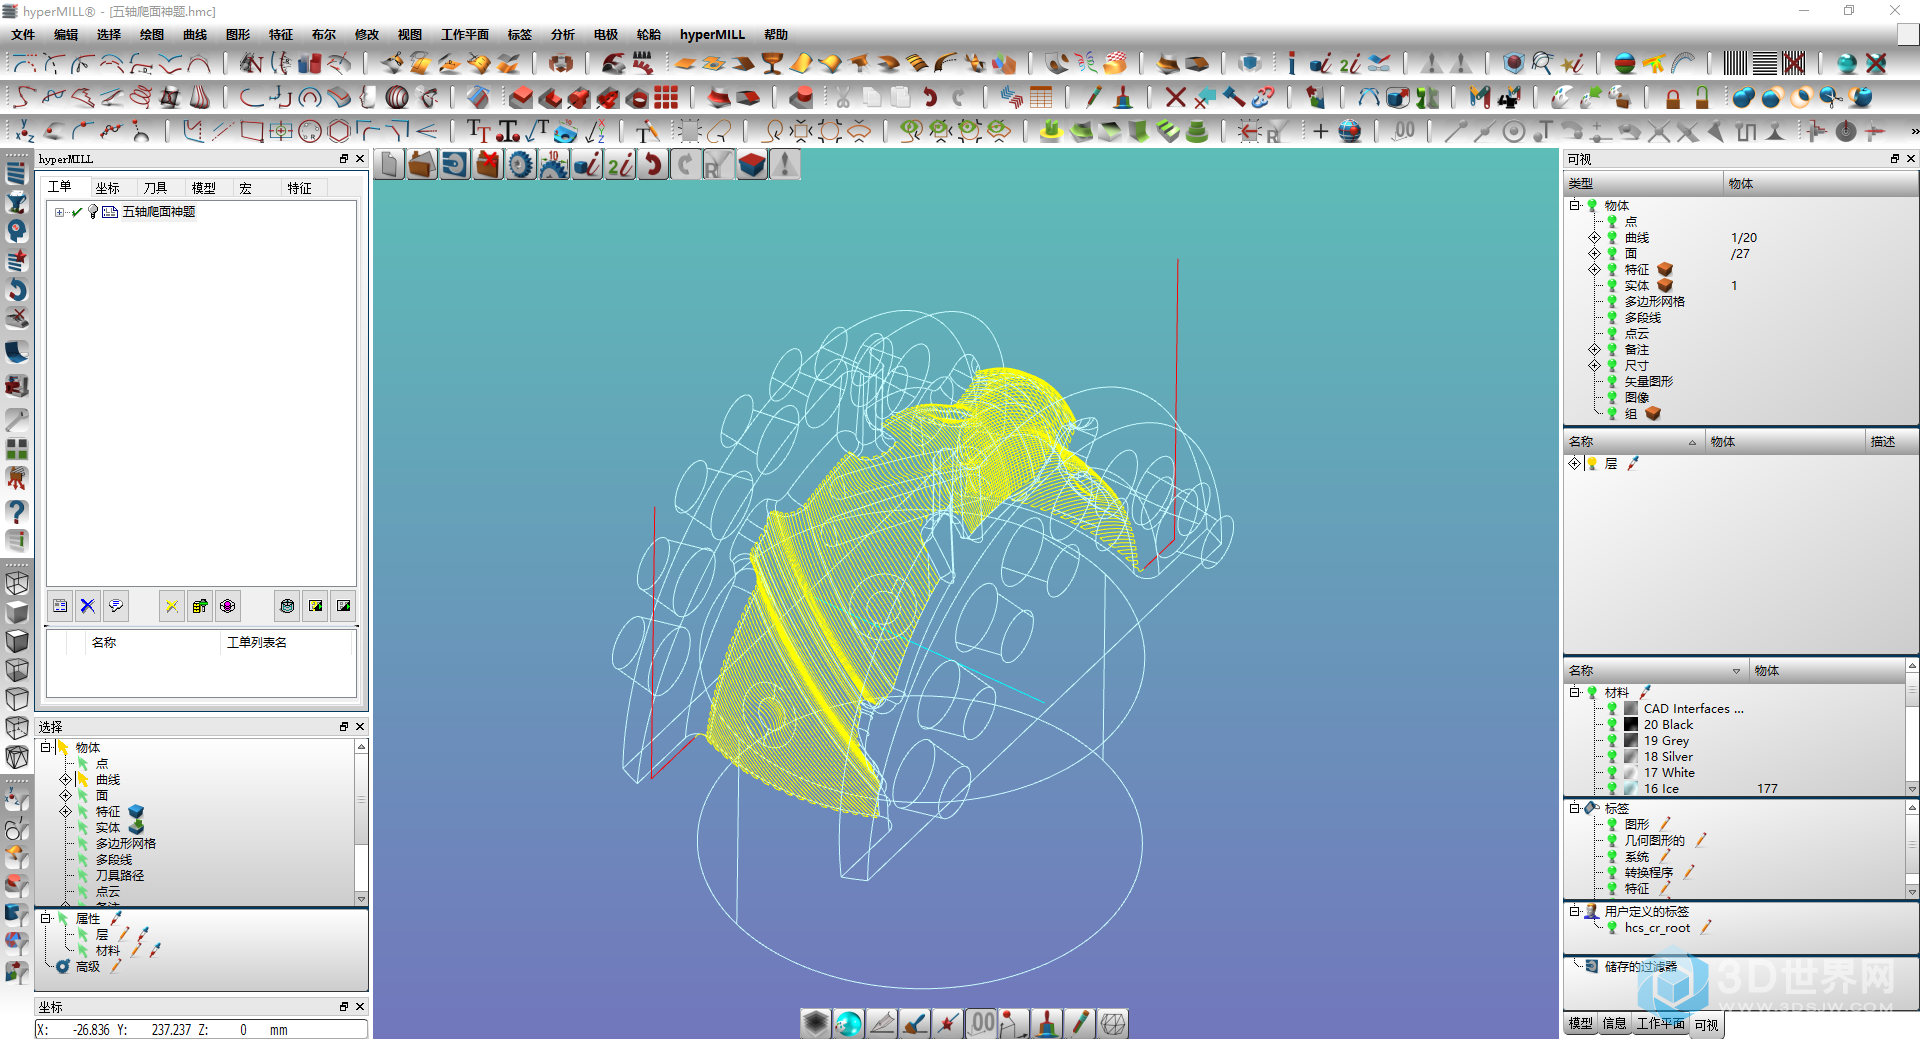
Task: Click the 类型 column header
Action: 1643,184
